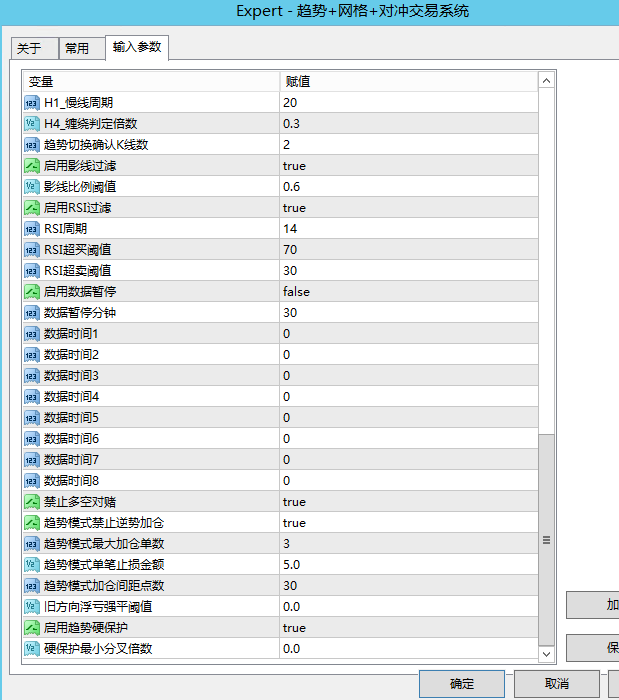The image size is (619, 700).
Task: Click the bool icon beside 启用RSI过滤
Action: point(32,208)
